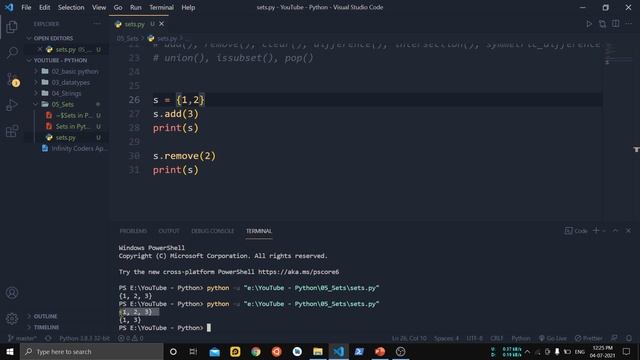Open the Selection menu

71,7
